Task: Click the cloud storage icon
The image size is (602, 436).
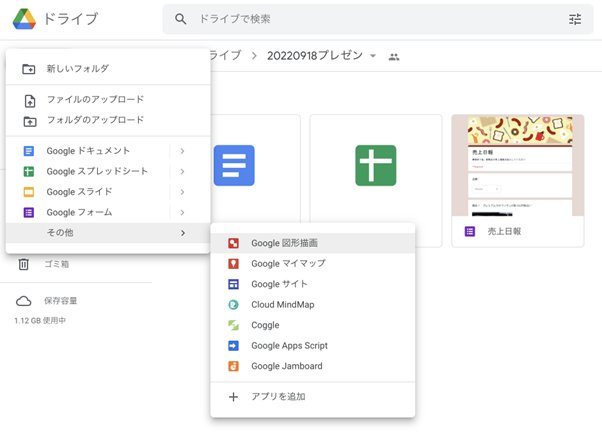Action: pos(23,301)
